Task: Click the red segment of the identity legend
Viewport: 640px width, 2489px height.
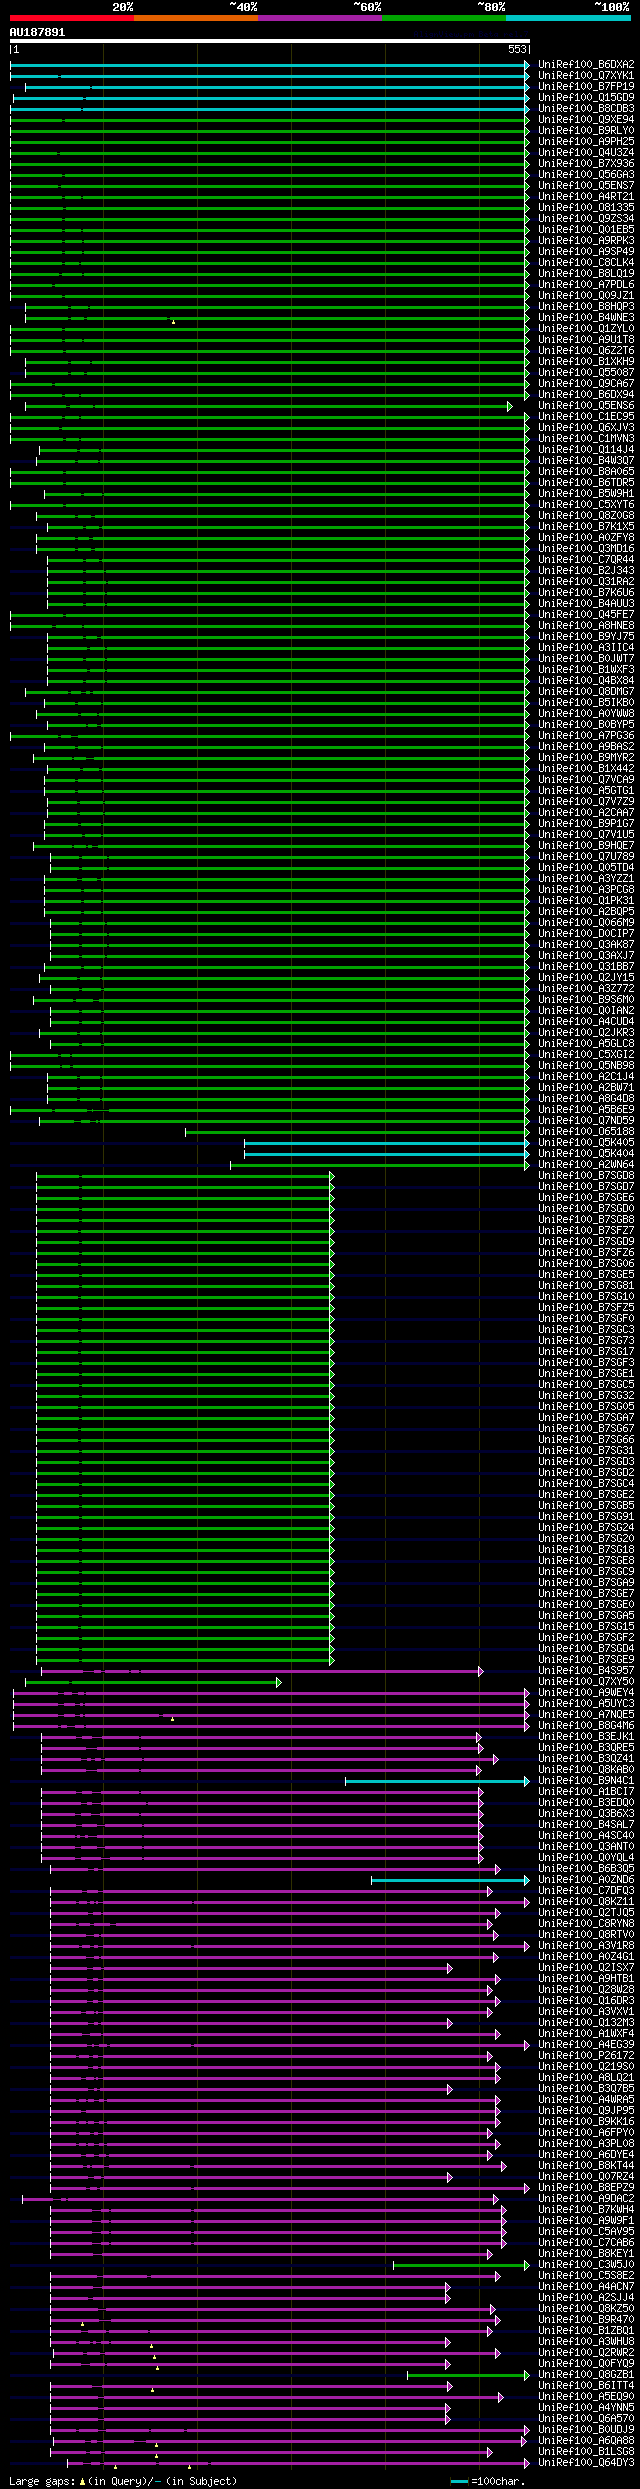Action: tap(71, 18)
